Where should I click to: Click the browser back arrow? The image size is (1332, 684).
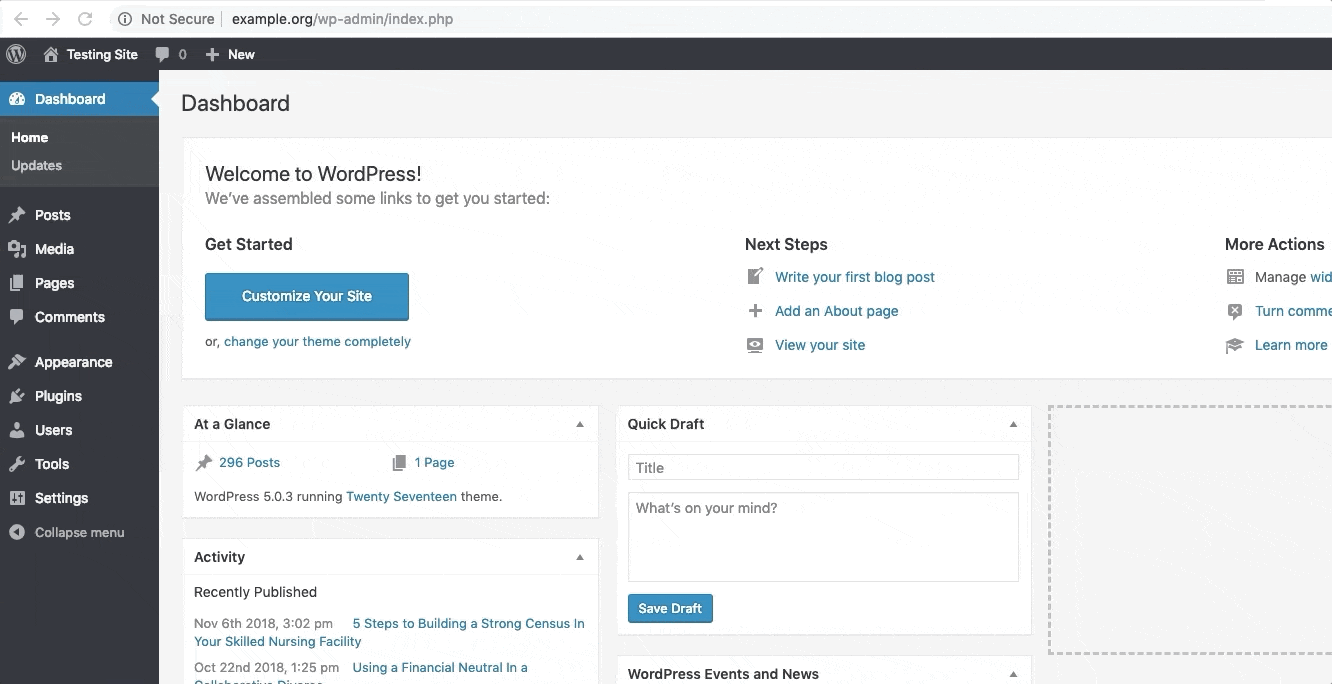(21, 19)
